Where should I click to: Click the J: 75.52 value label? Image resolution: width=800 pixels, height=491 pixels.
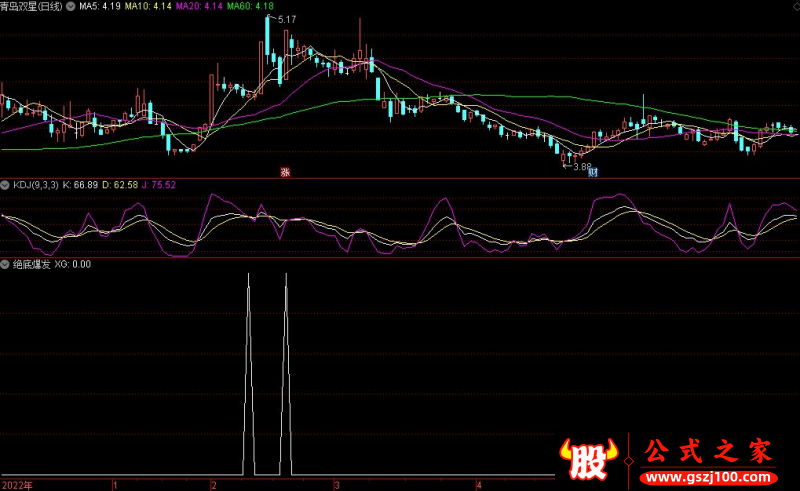tap(156, 185)
